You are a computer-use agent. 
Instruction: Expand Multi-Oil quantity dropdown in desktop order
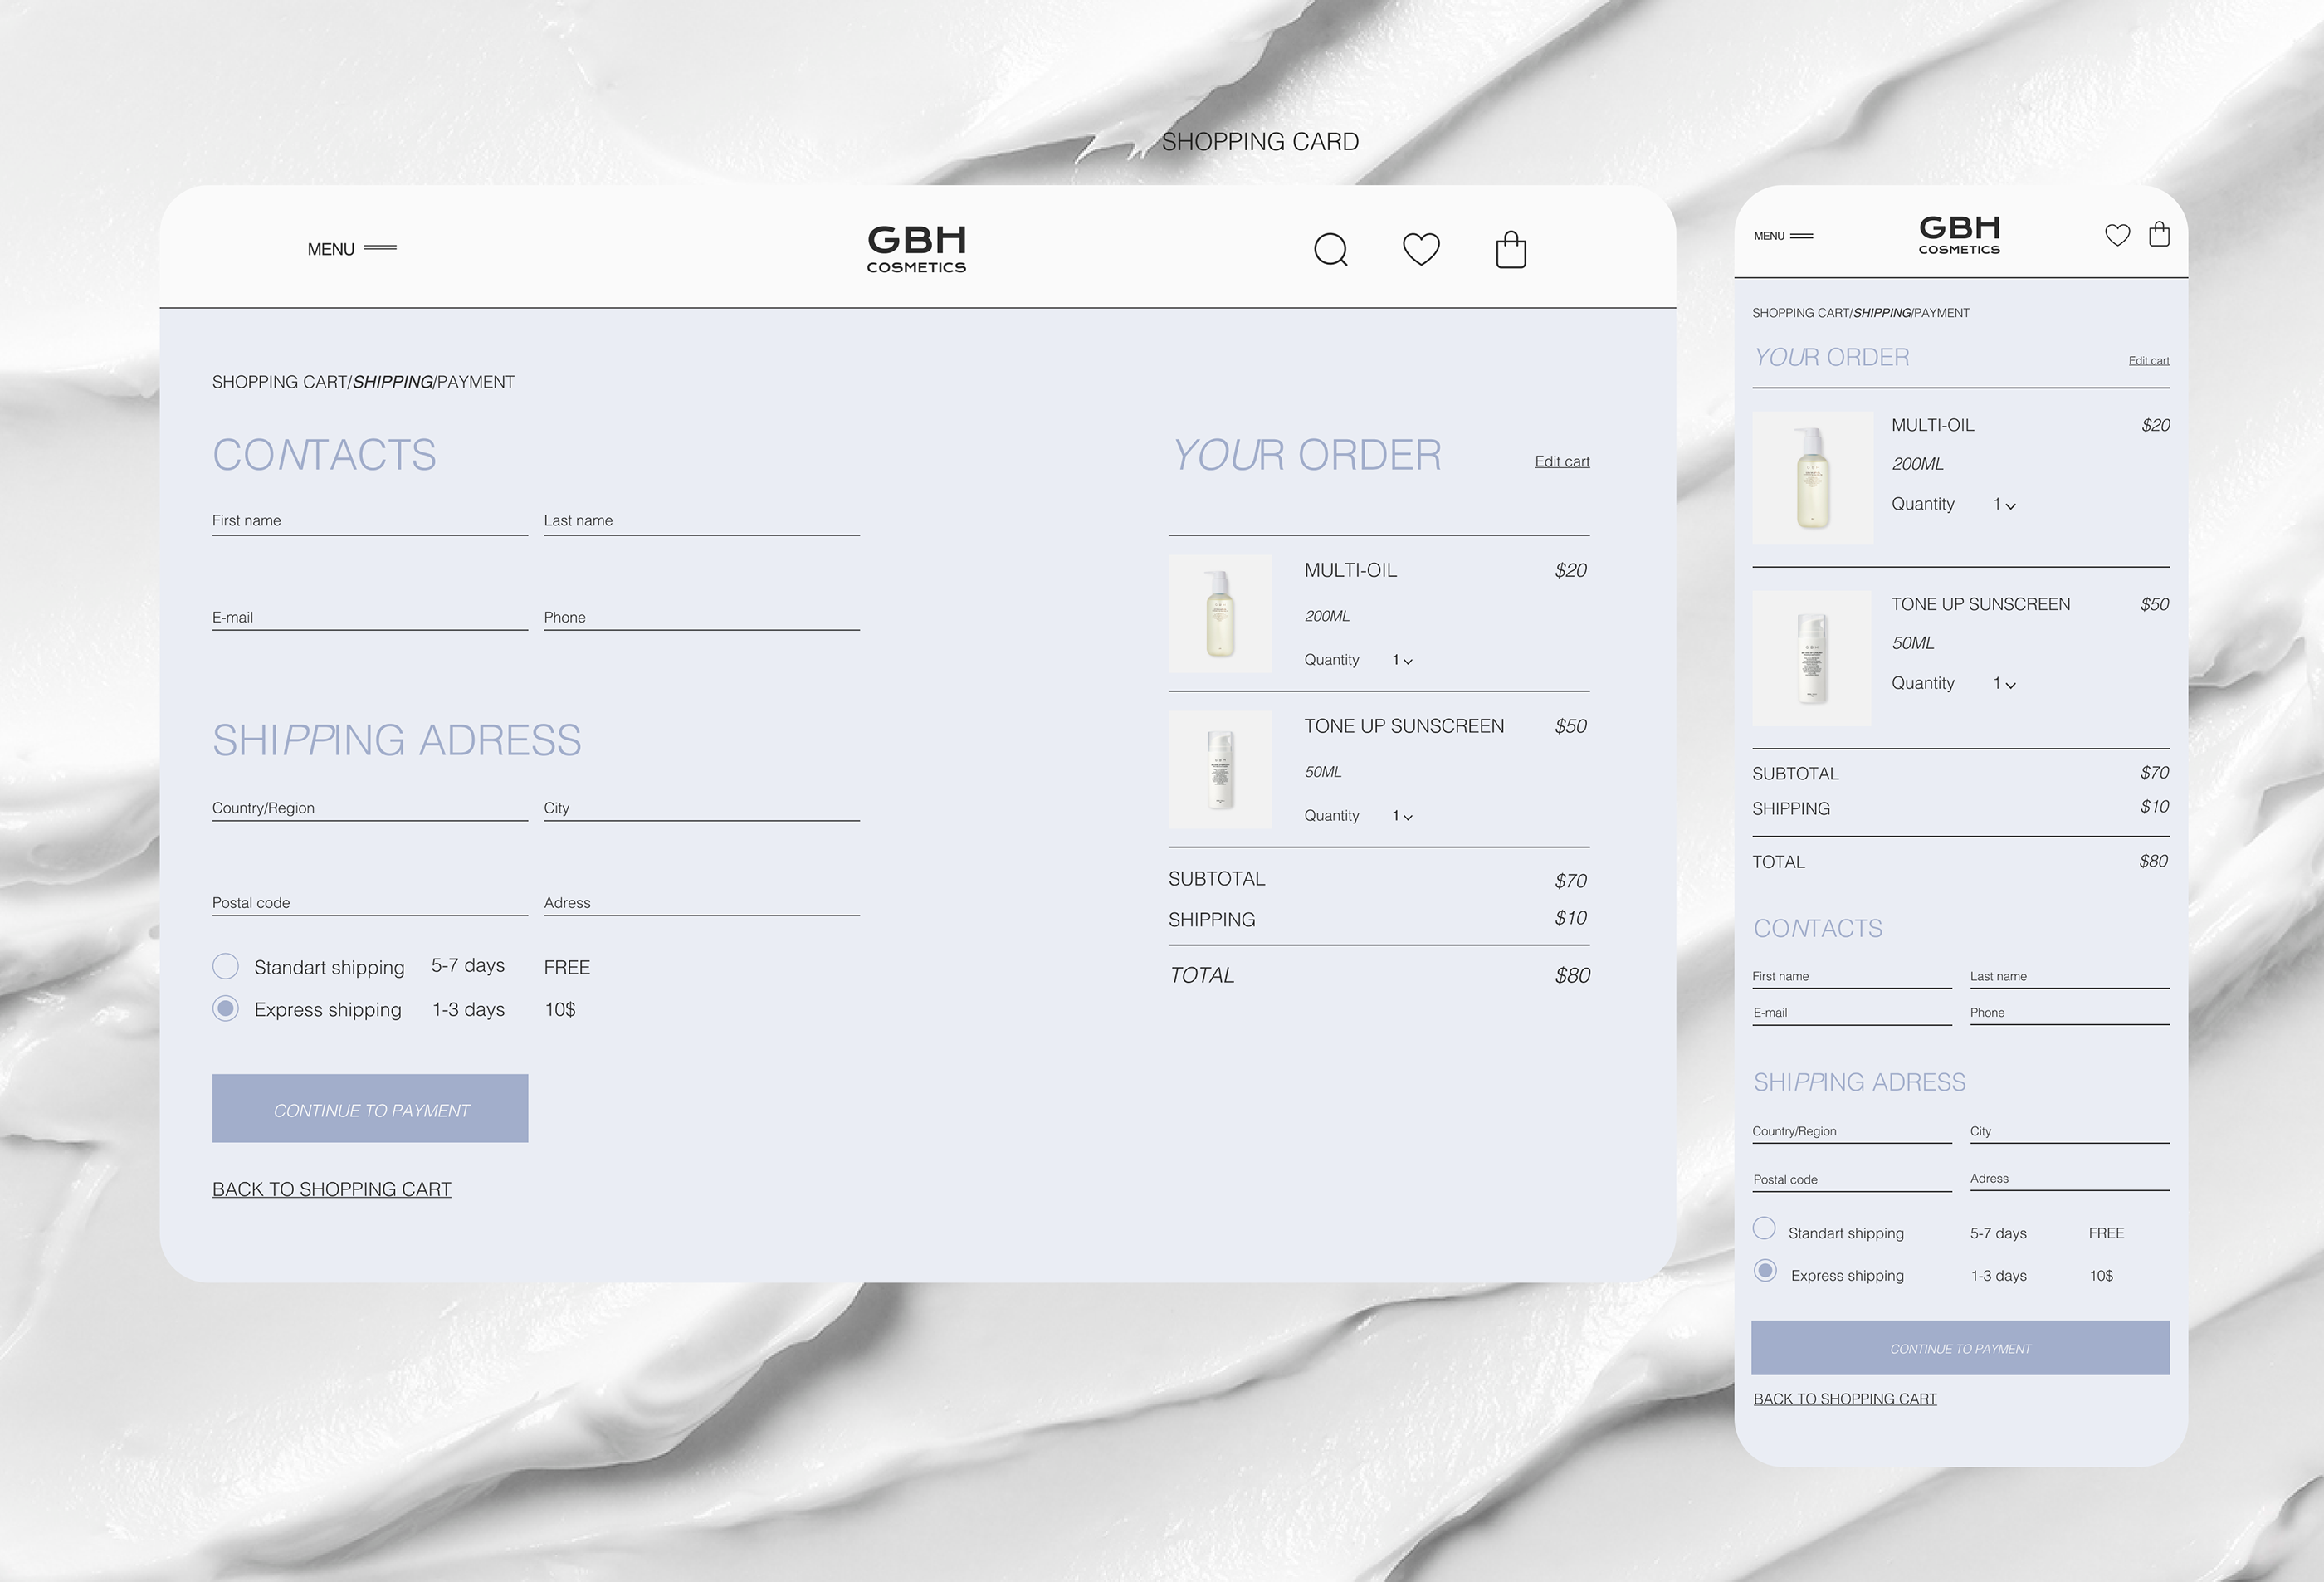(x=1402, y=660)
